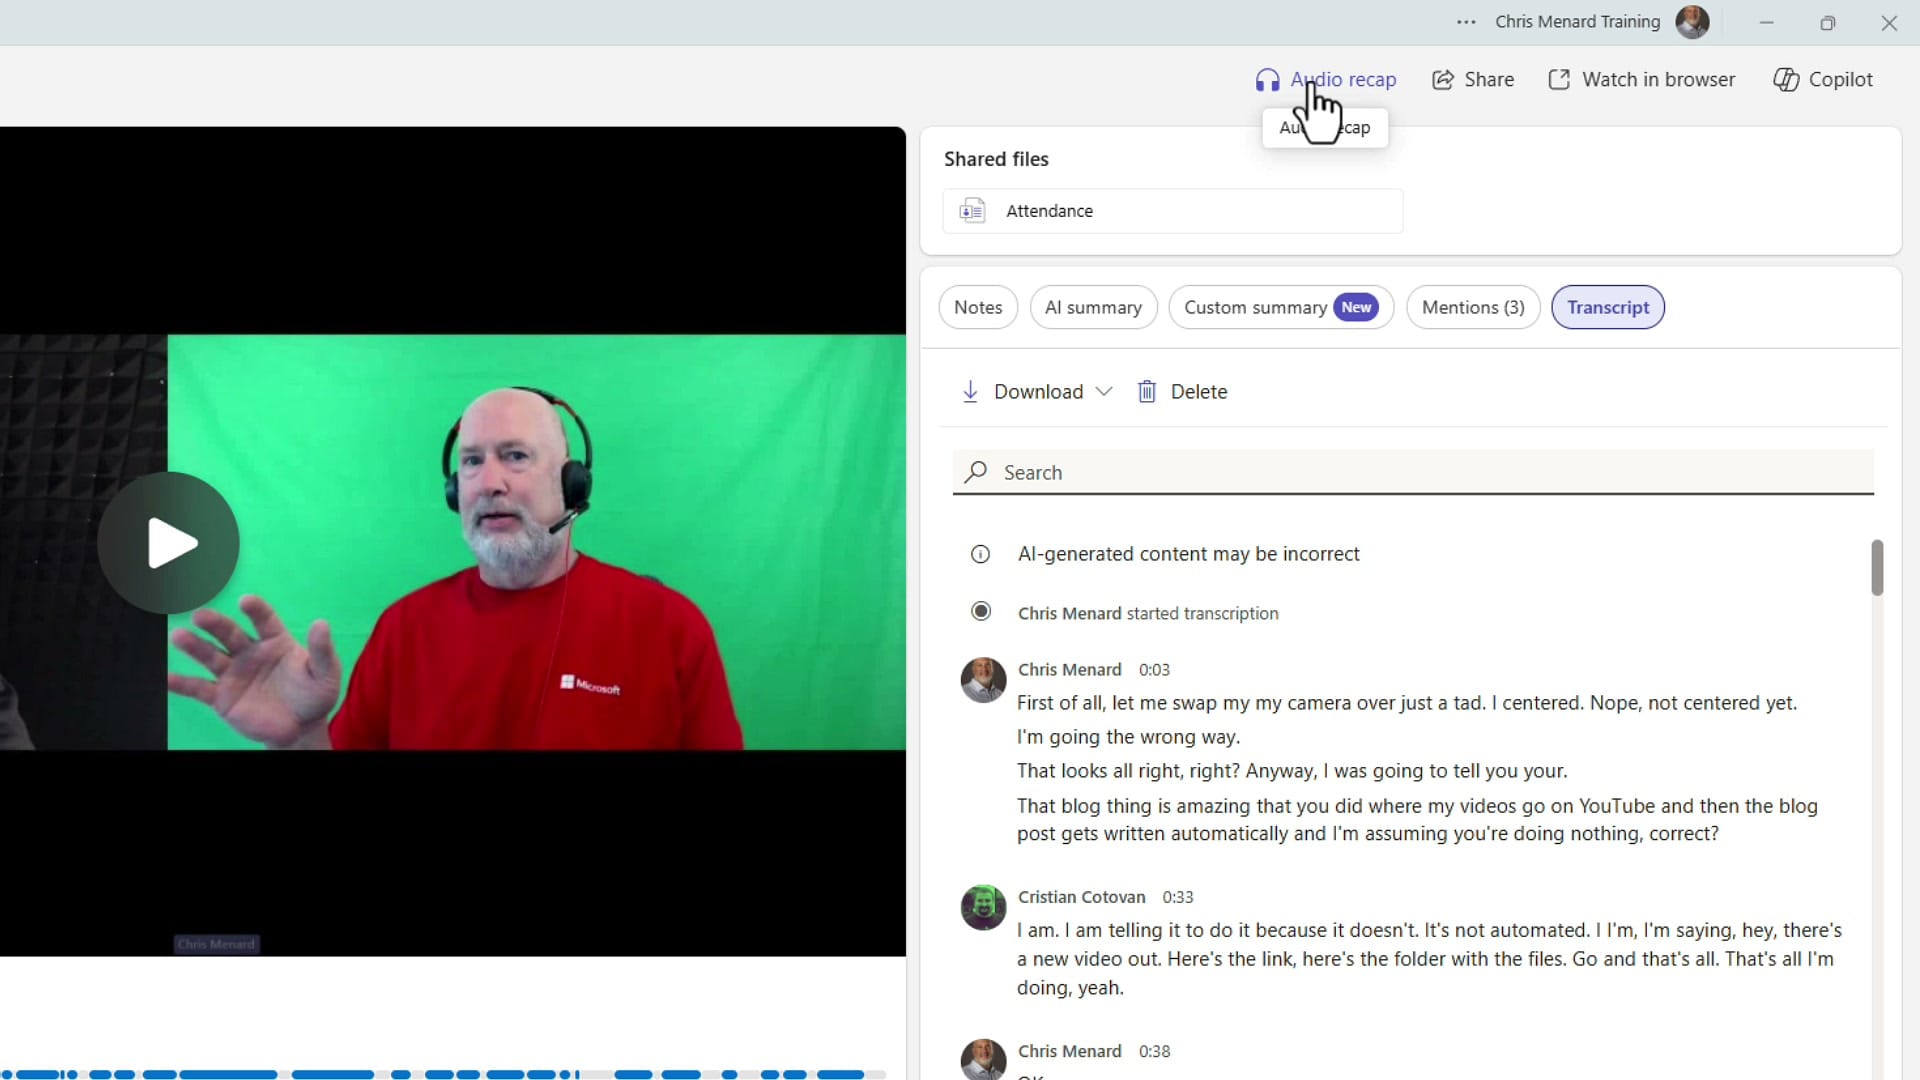
Task: Open the Attendance shared file icon
Action: coord(972,211)
